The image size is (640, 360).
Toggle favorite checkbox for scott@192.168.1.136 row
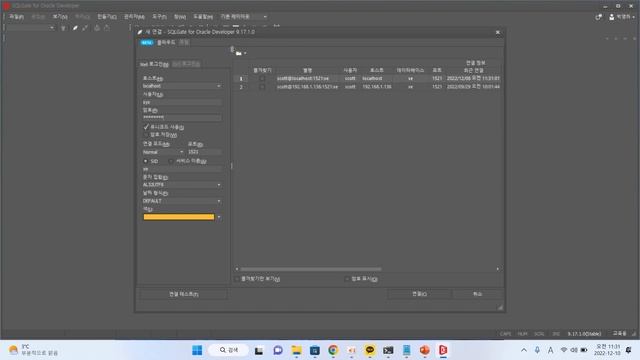pos(262,87)
